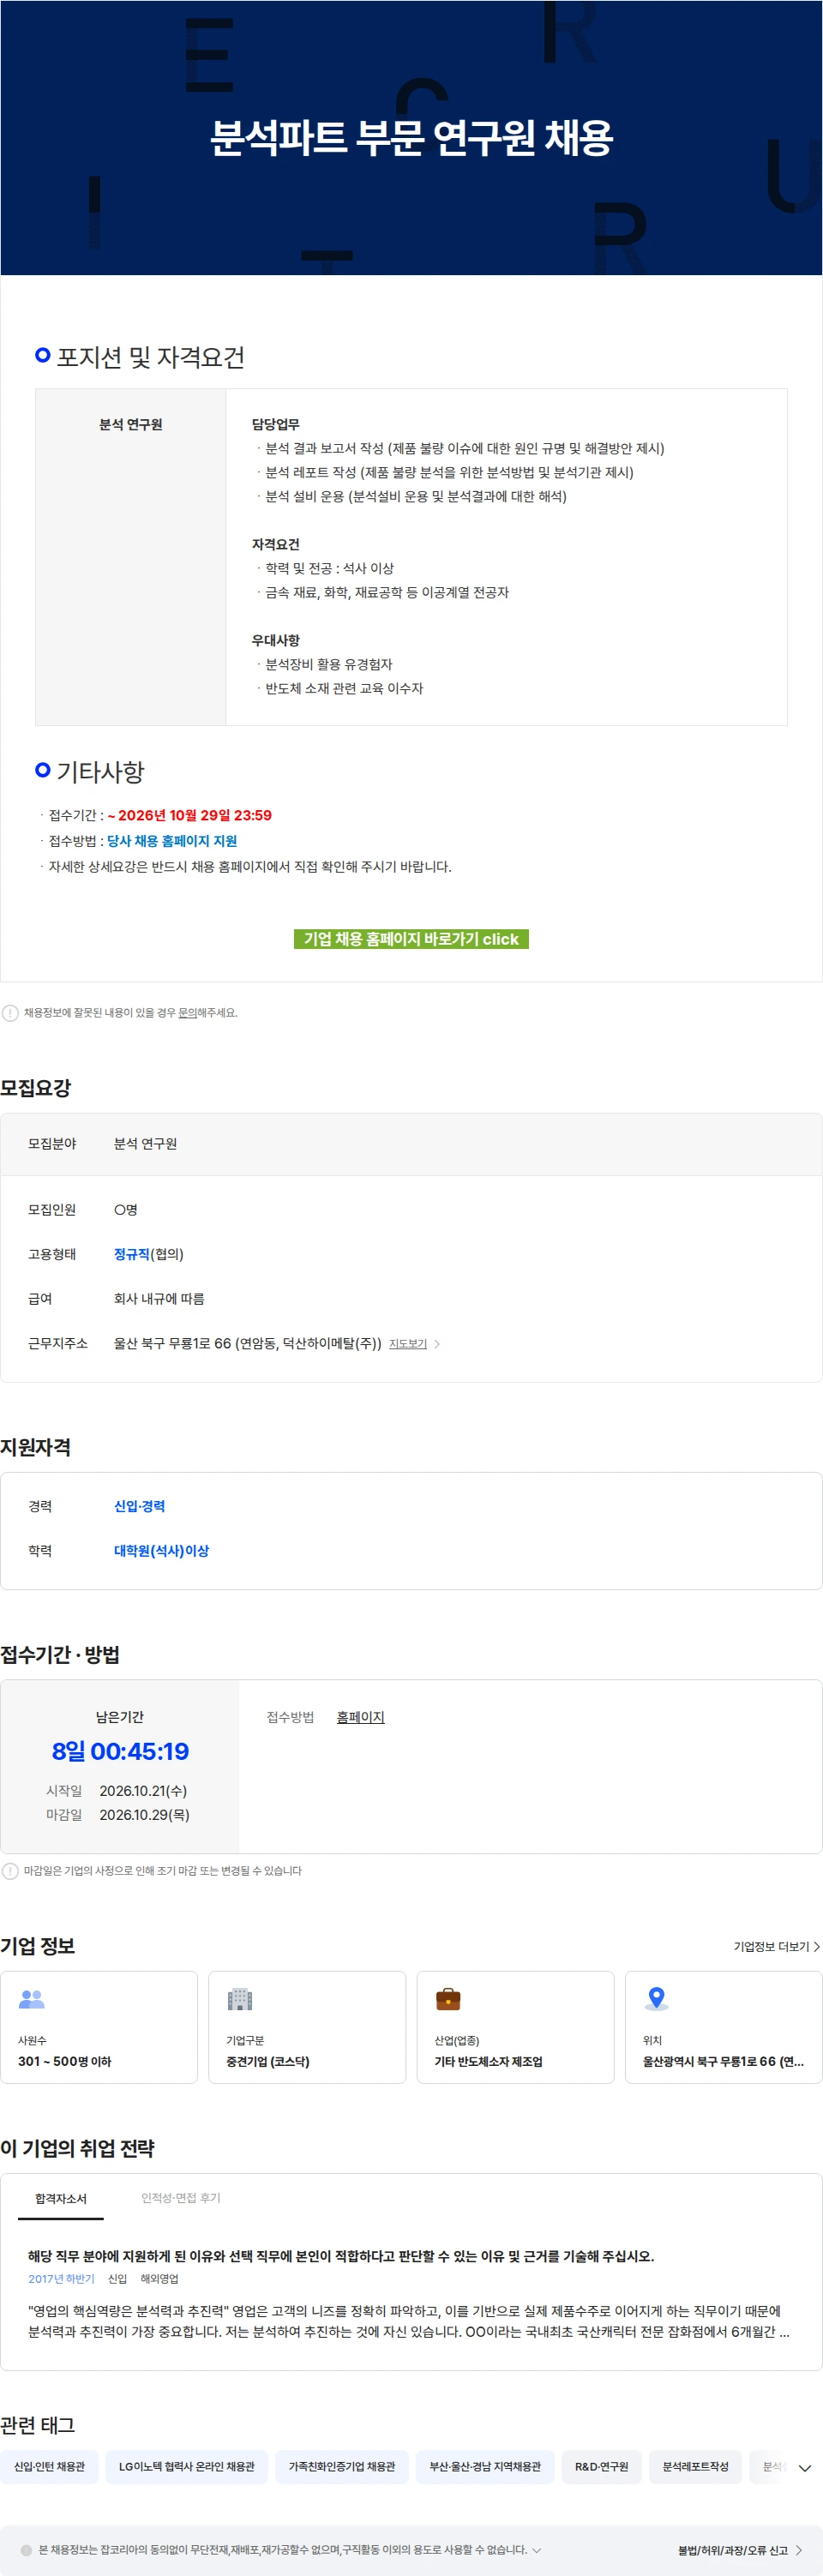This screenshot has width=823, height=2576.
Task: Click the info icon beside 채용정보 notice
Action: (x=10, y=1013)
